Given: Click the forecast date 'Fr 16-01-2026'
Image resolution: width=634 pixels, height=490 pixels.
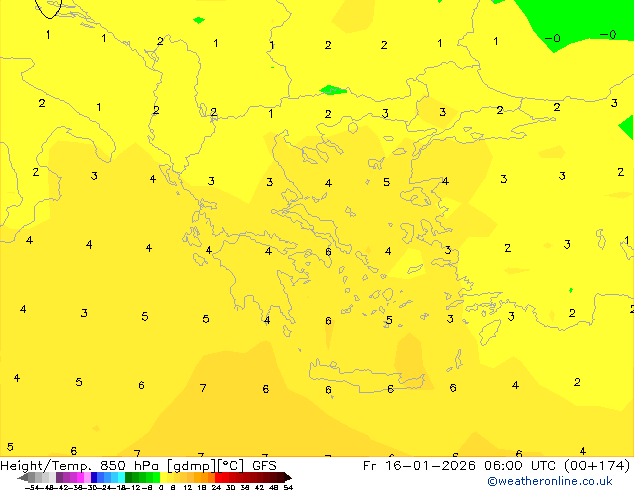Looking at the screenshot, I should pos(419,466).
